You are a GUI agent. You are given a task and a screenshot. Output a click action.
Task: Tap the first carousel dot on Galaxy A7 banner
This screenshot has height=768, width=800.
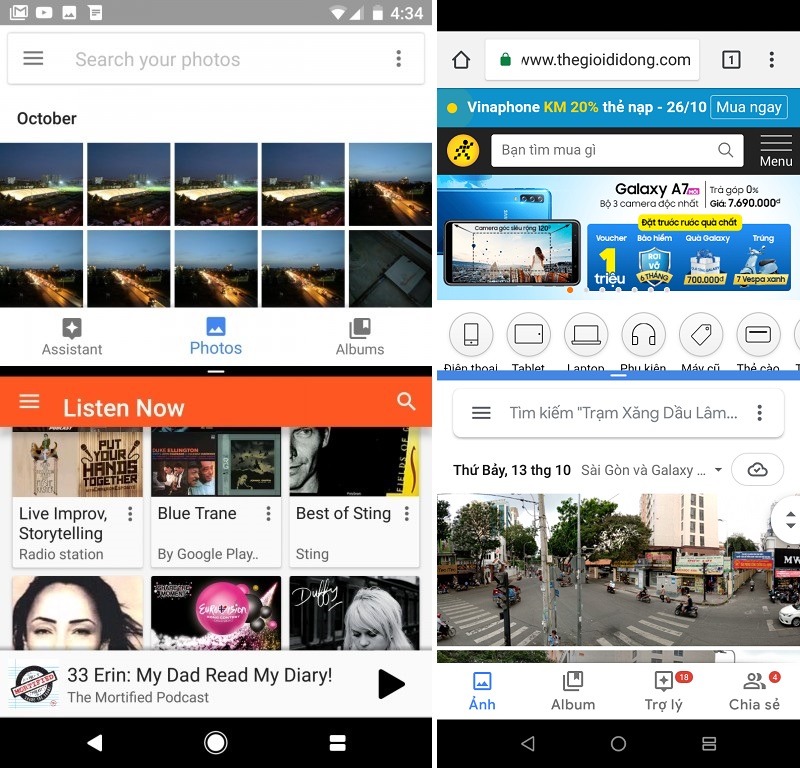click(570, 290)
